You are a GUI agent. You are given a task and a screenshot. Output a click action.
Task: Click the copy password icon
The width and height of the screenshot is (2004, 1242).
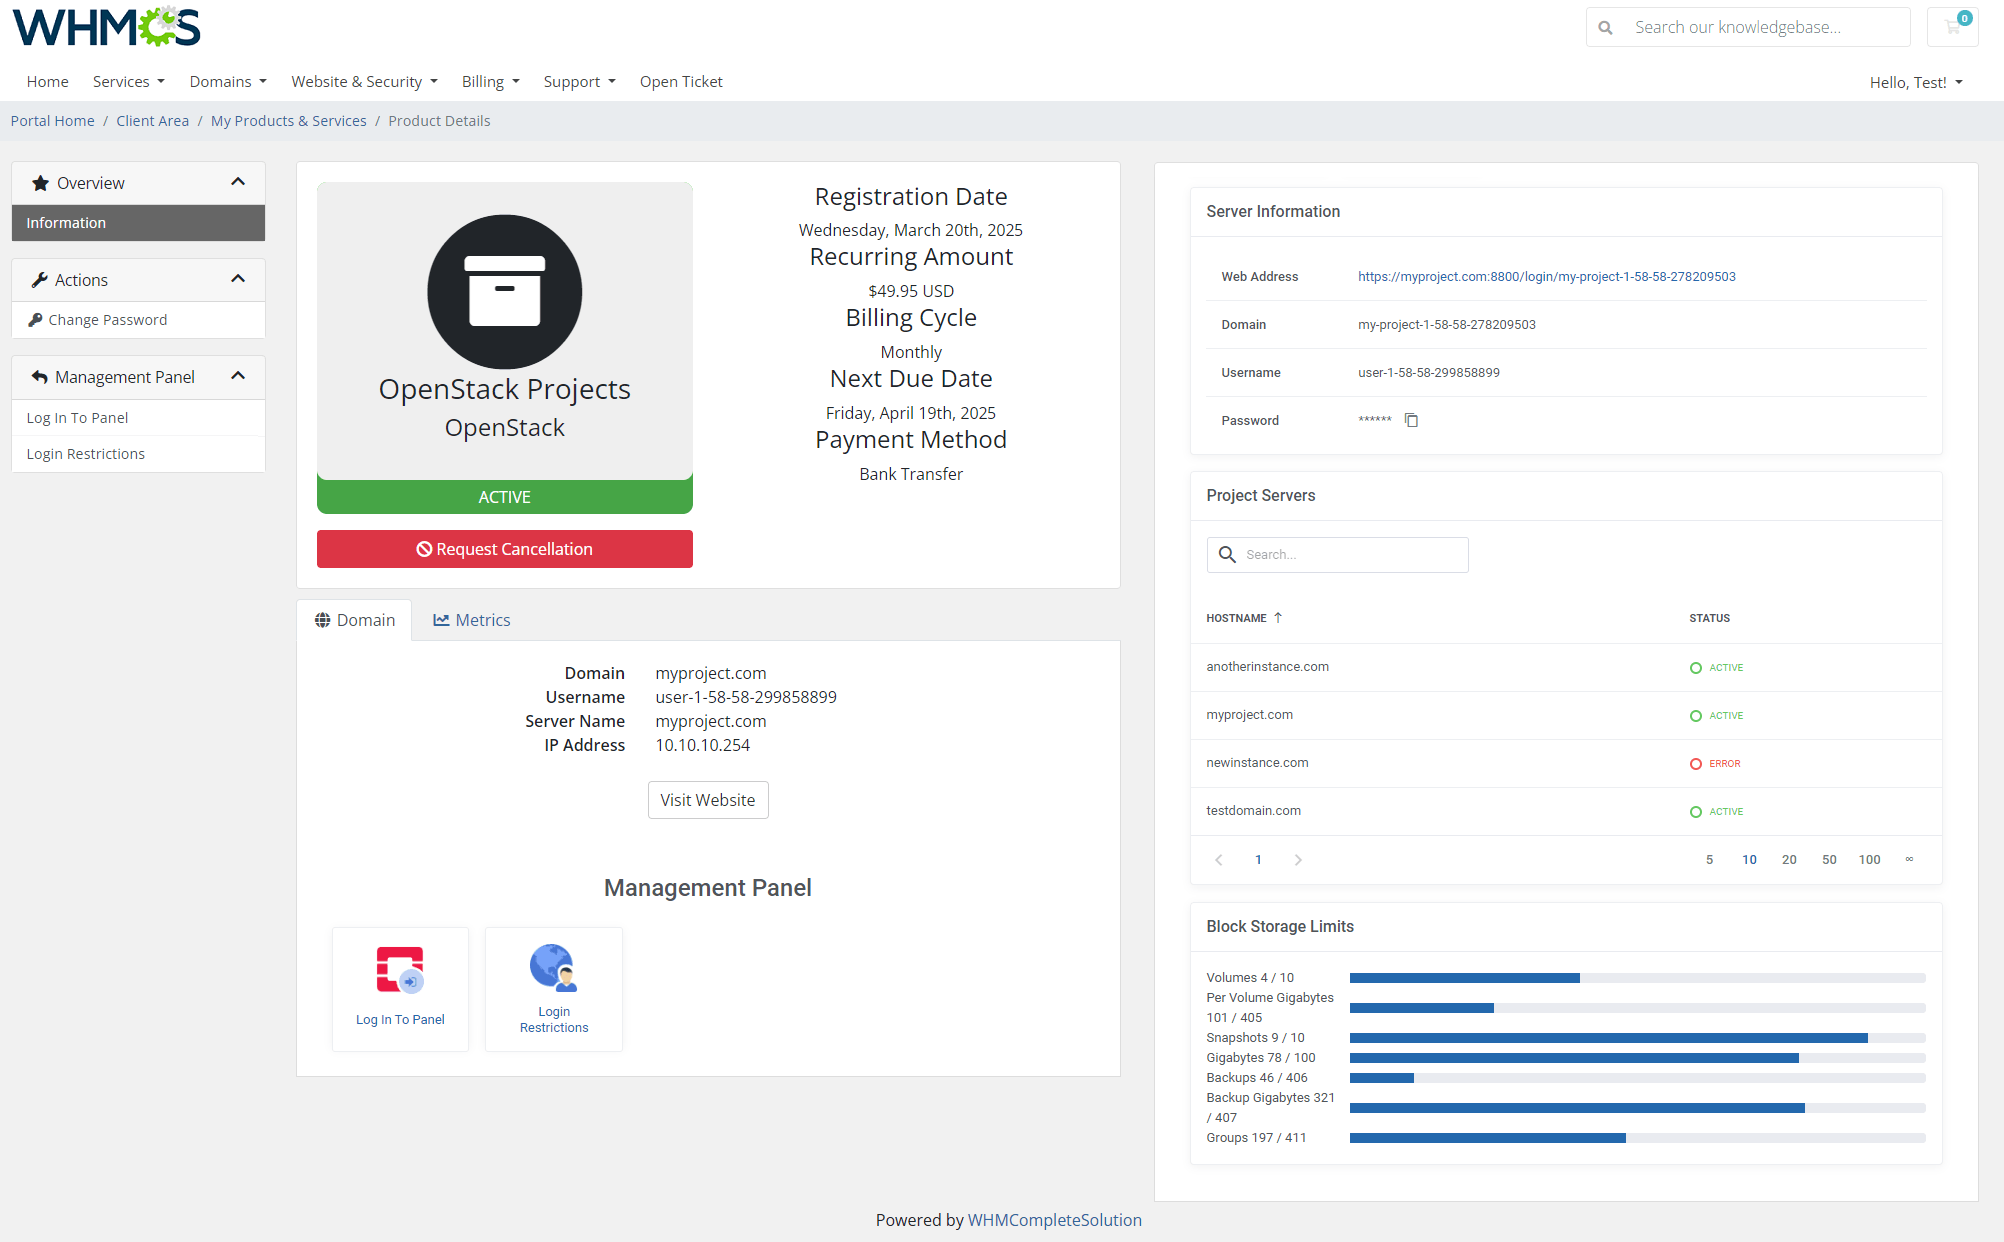[x=1411, y=420]
